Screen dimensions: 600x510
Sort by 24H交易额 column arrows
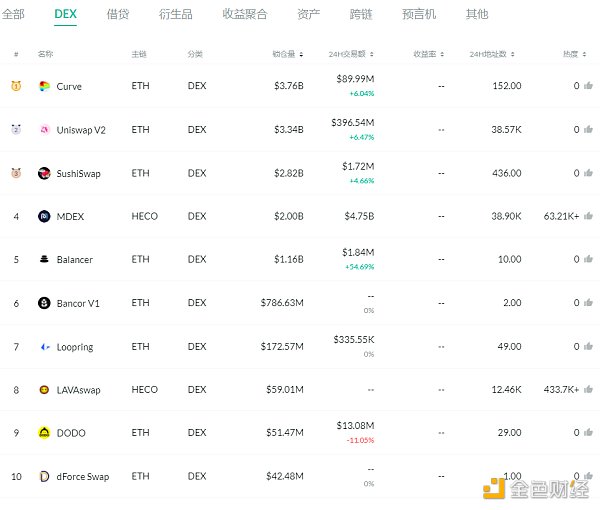(x=372, y=54)
